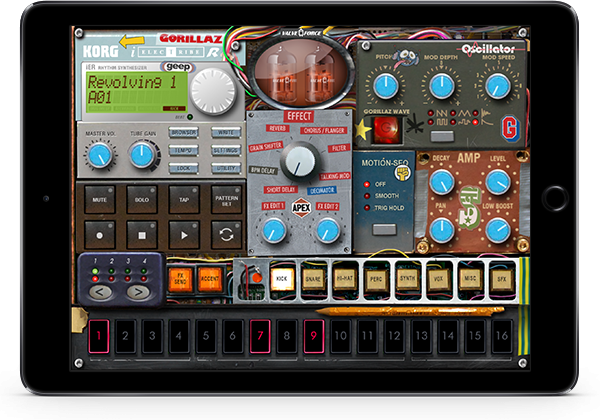Enable step 16 in the sequencer

coord(502,336)
